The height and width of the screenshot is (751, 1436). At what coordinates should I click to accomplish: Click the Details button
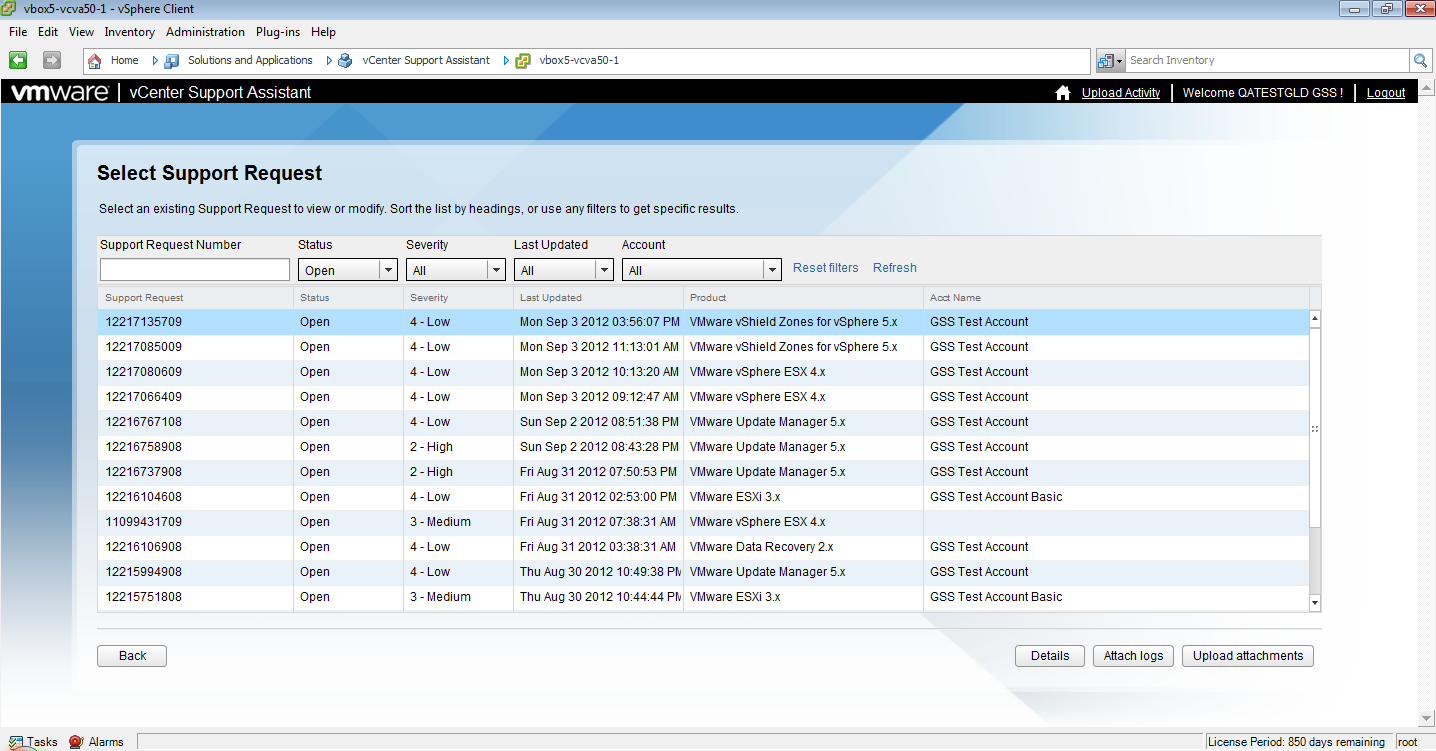coord(1050,656)
